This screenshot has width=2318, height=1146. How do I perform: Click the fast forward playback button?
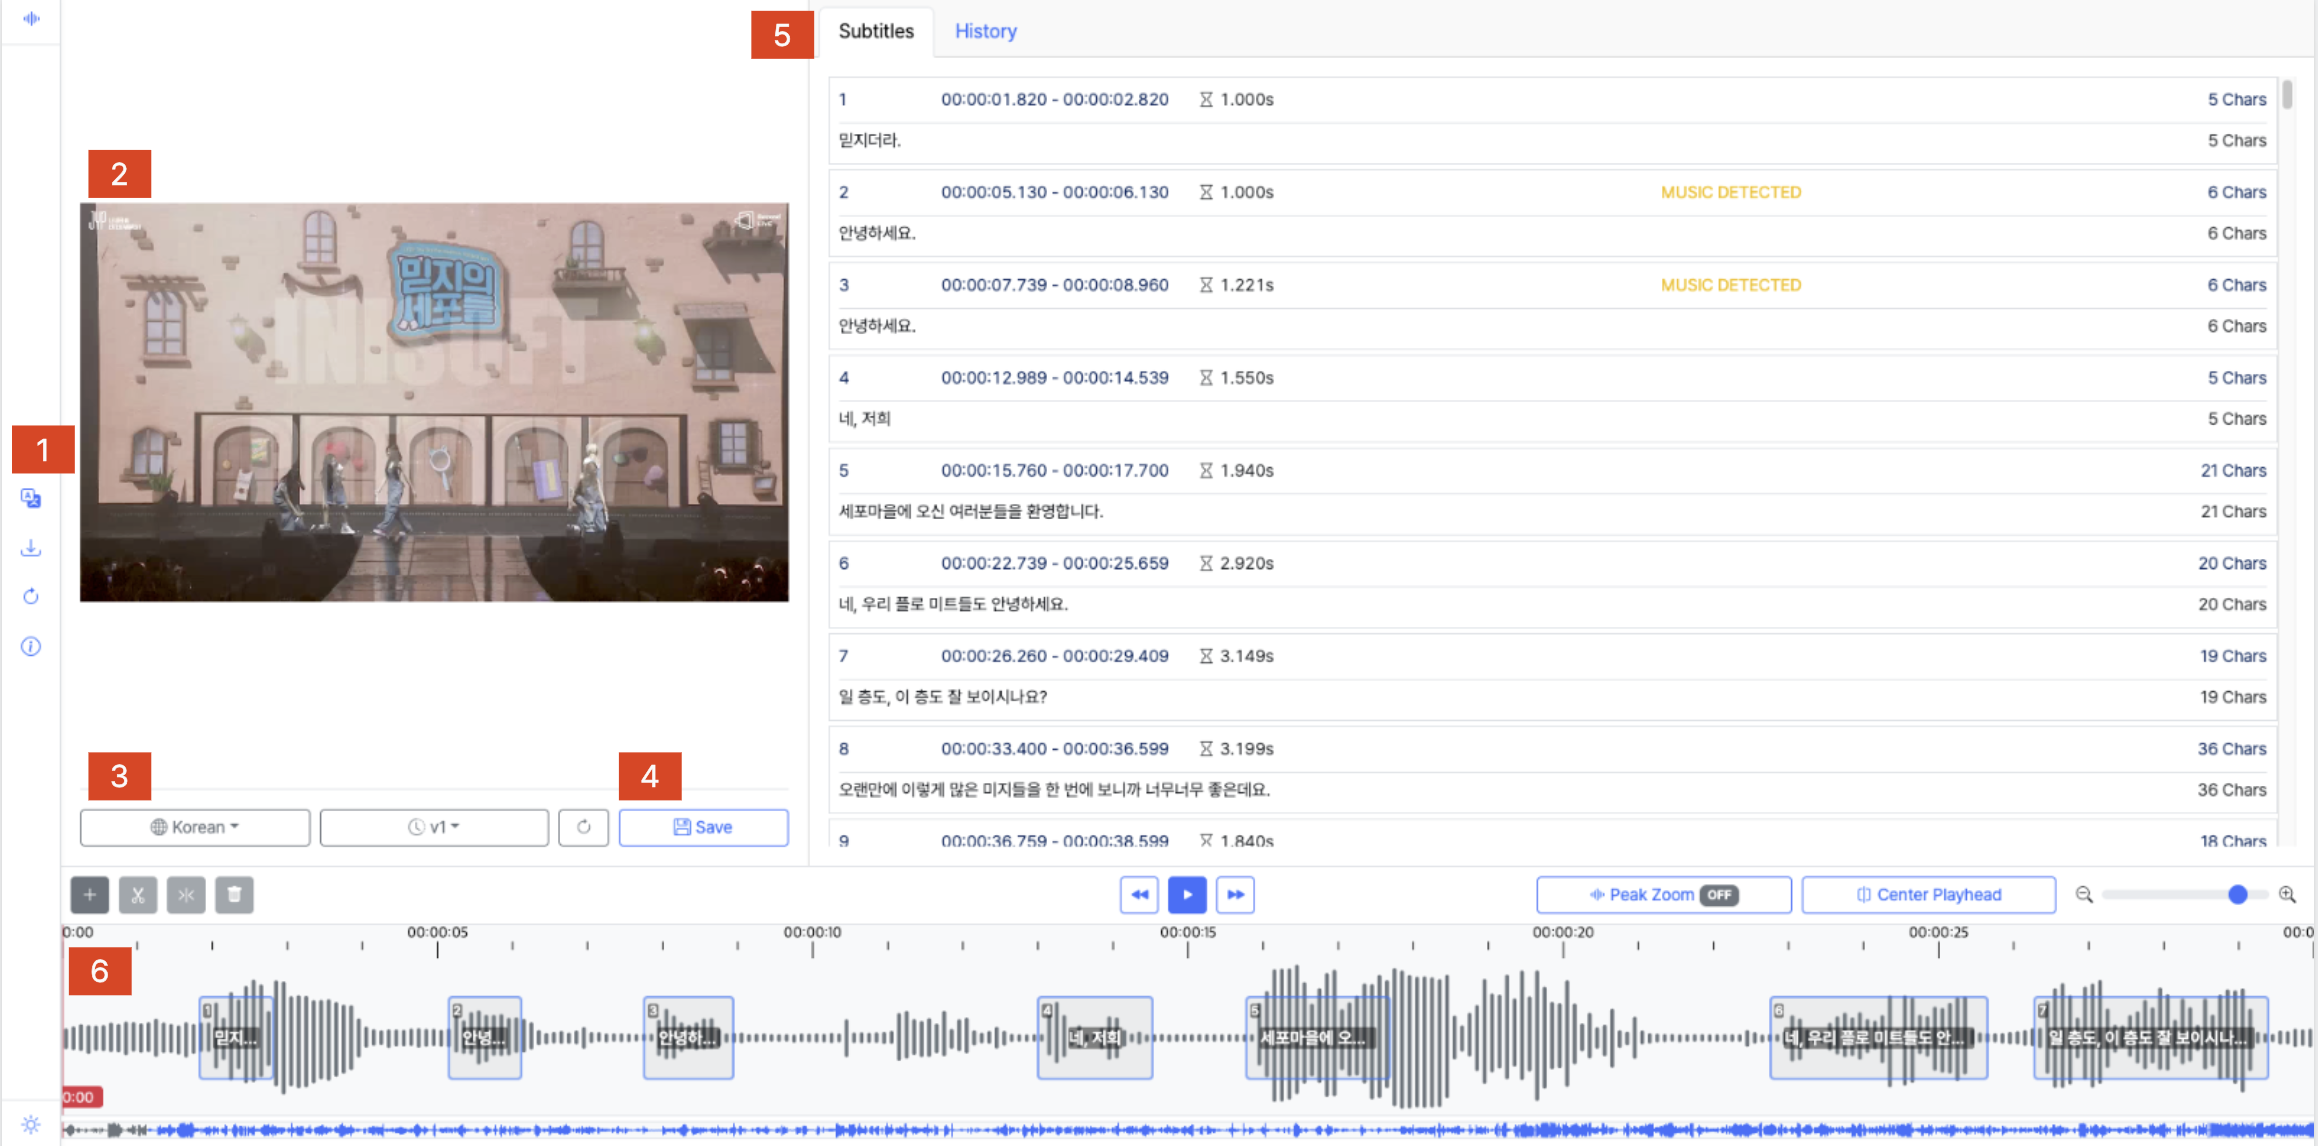click(1235, 895)
